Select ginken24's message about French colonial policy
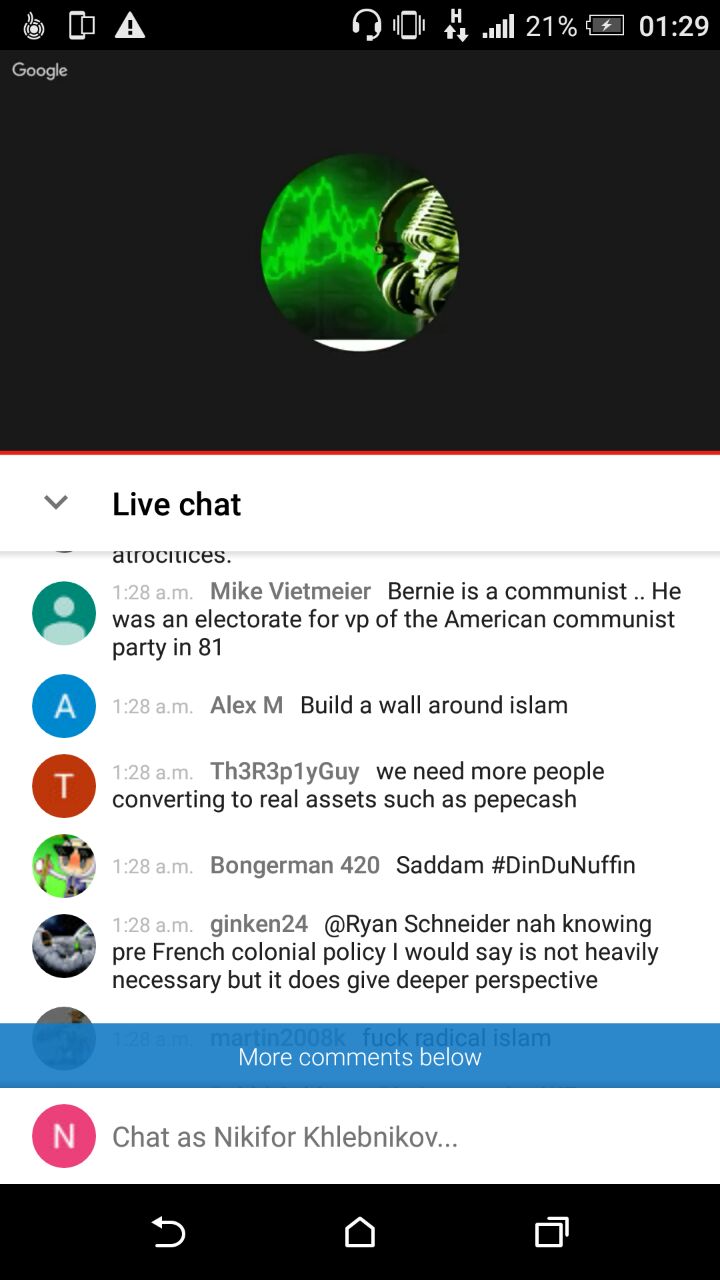 coord(385,952)
